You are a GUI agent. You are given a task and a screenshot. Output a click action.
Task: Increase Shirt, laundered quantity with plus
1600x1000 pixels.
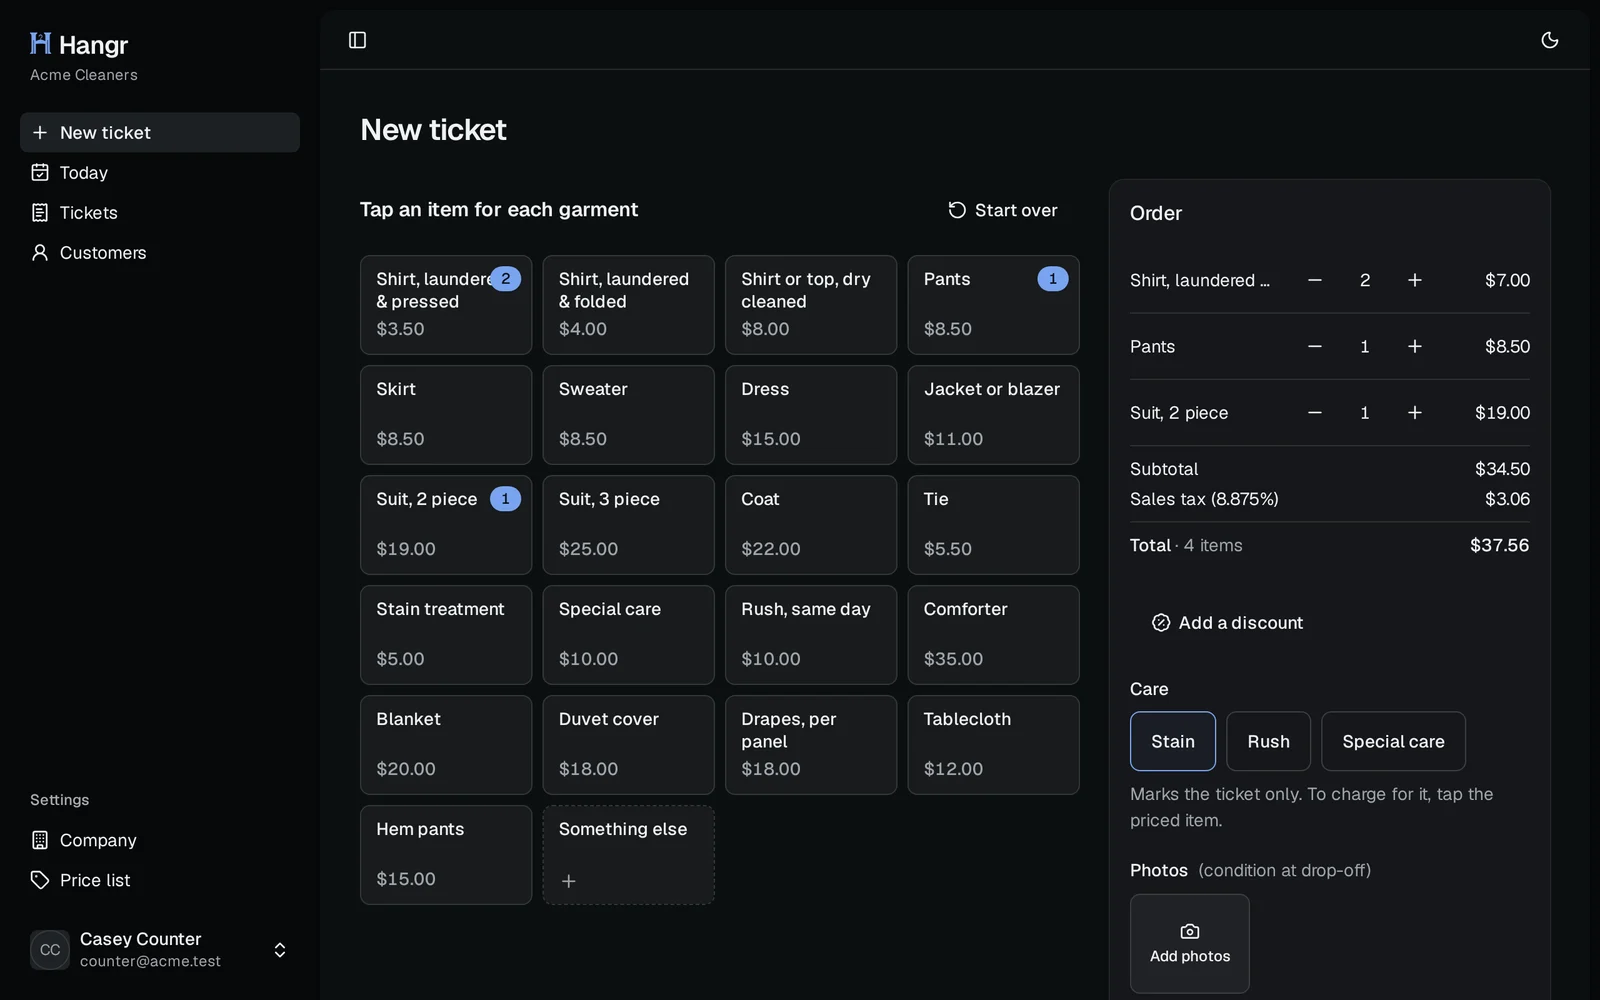(1415, 280)
